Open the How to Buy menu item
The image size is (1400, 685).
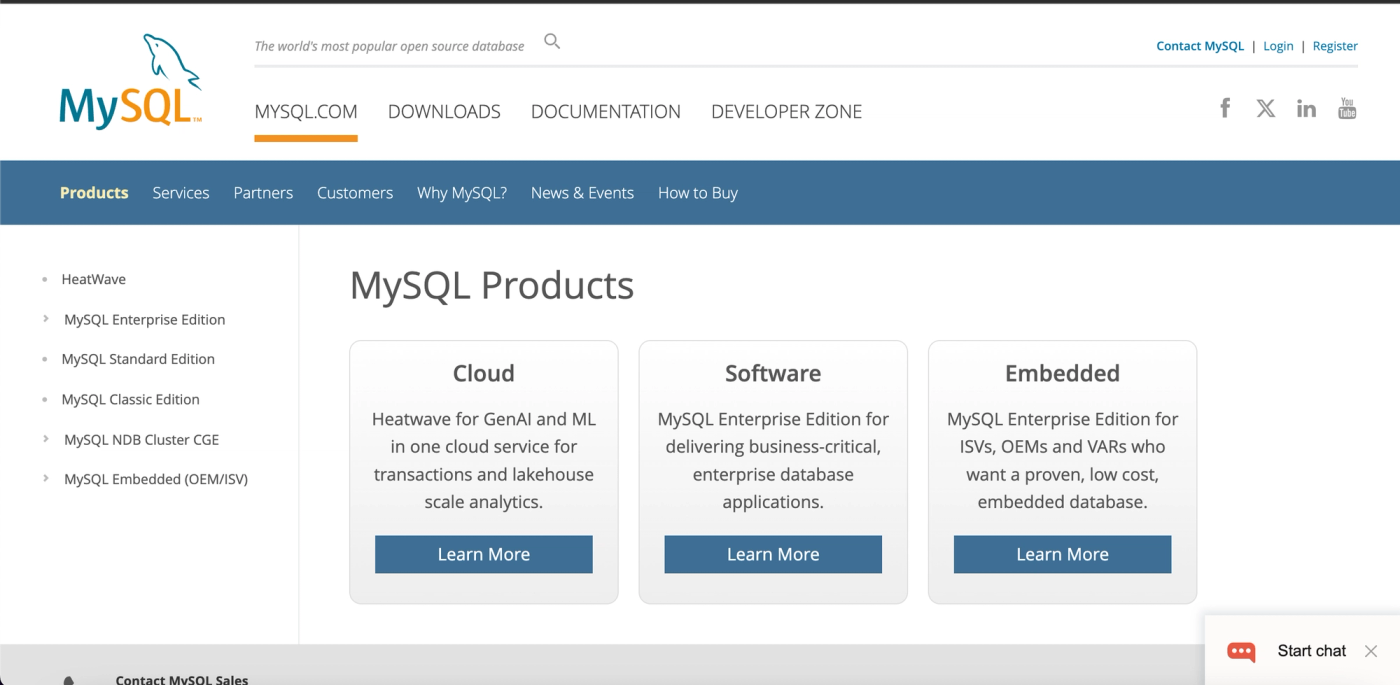tap(698, 193)
